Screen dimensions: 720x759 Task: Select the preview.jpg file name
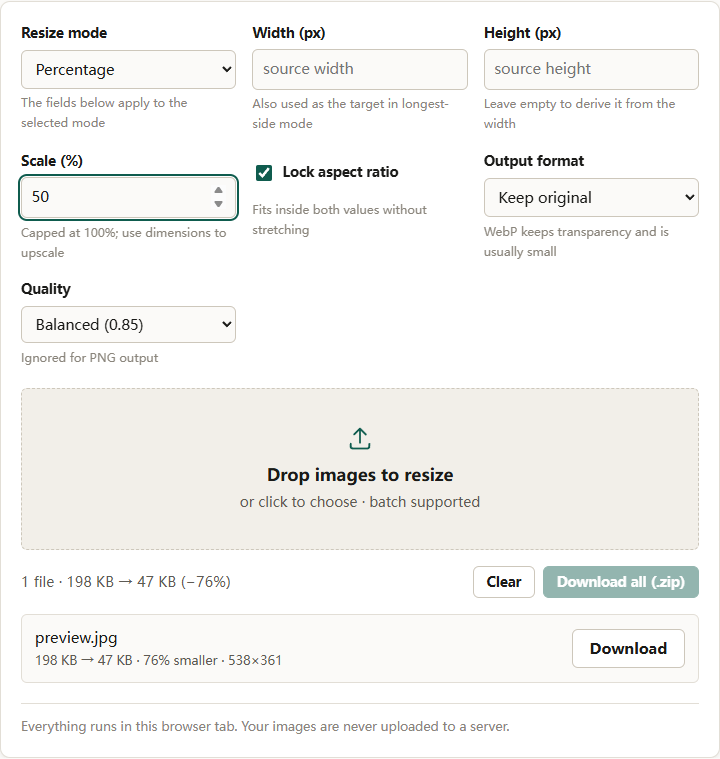point(76,638)
